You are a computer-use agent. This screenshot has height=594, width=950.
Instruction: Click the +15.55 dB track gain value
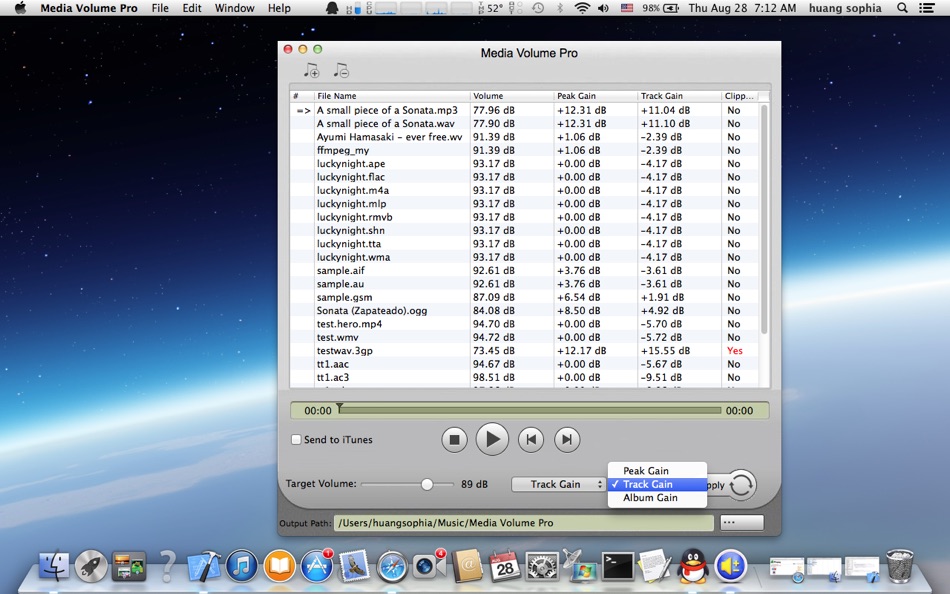[665, 350]
